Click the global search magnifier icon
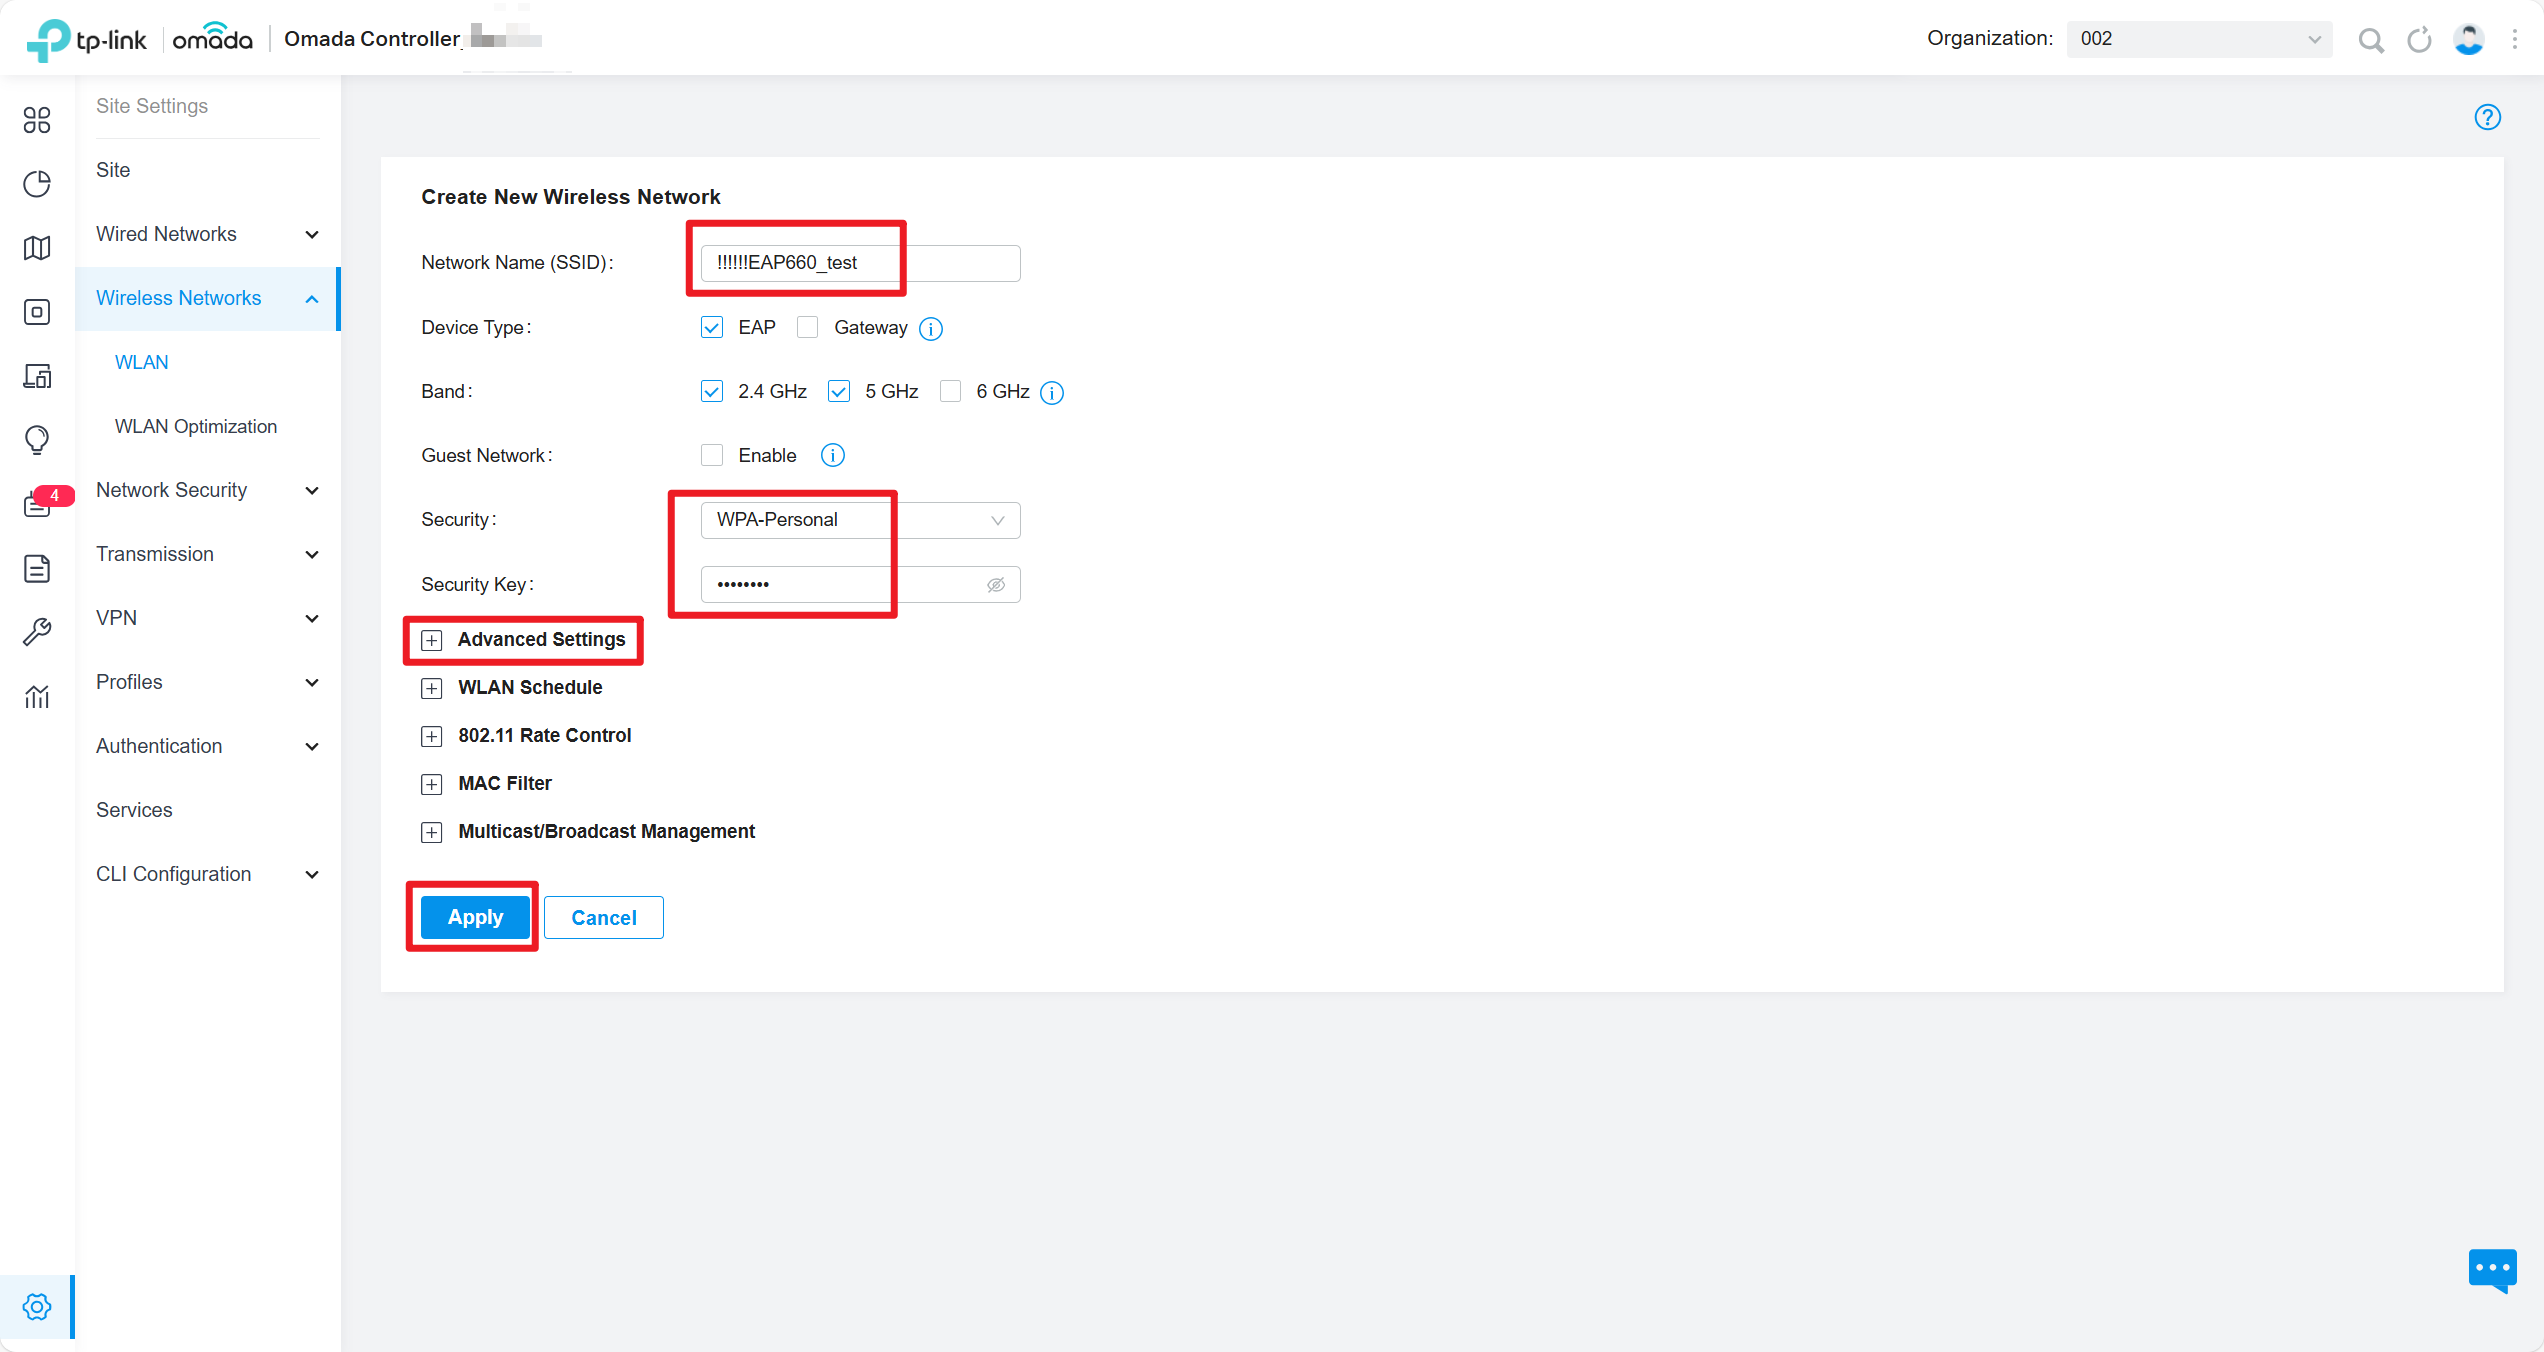2544x1352 pixels. pyautogui.click(x=2371, y=39)
